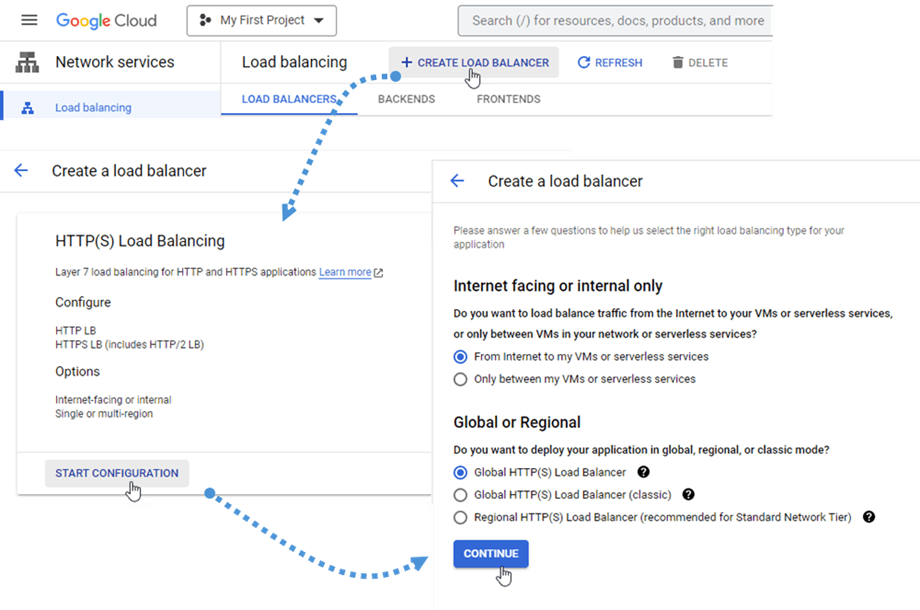Viewport: 920px width, 610px height.
Task: Select Only between my VMs option
Action: tap(460, 379)
